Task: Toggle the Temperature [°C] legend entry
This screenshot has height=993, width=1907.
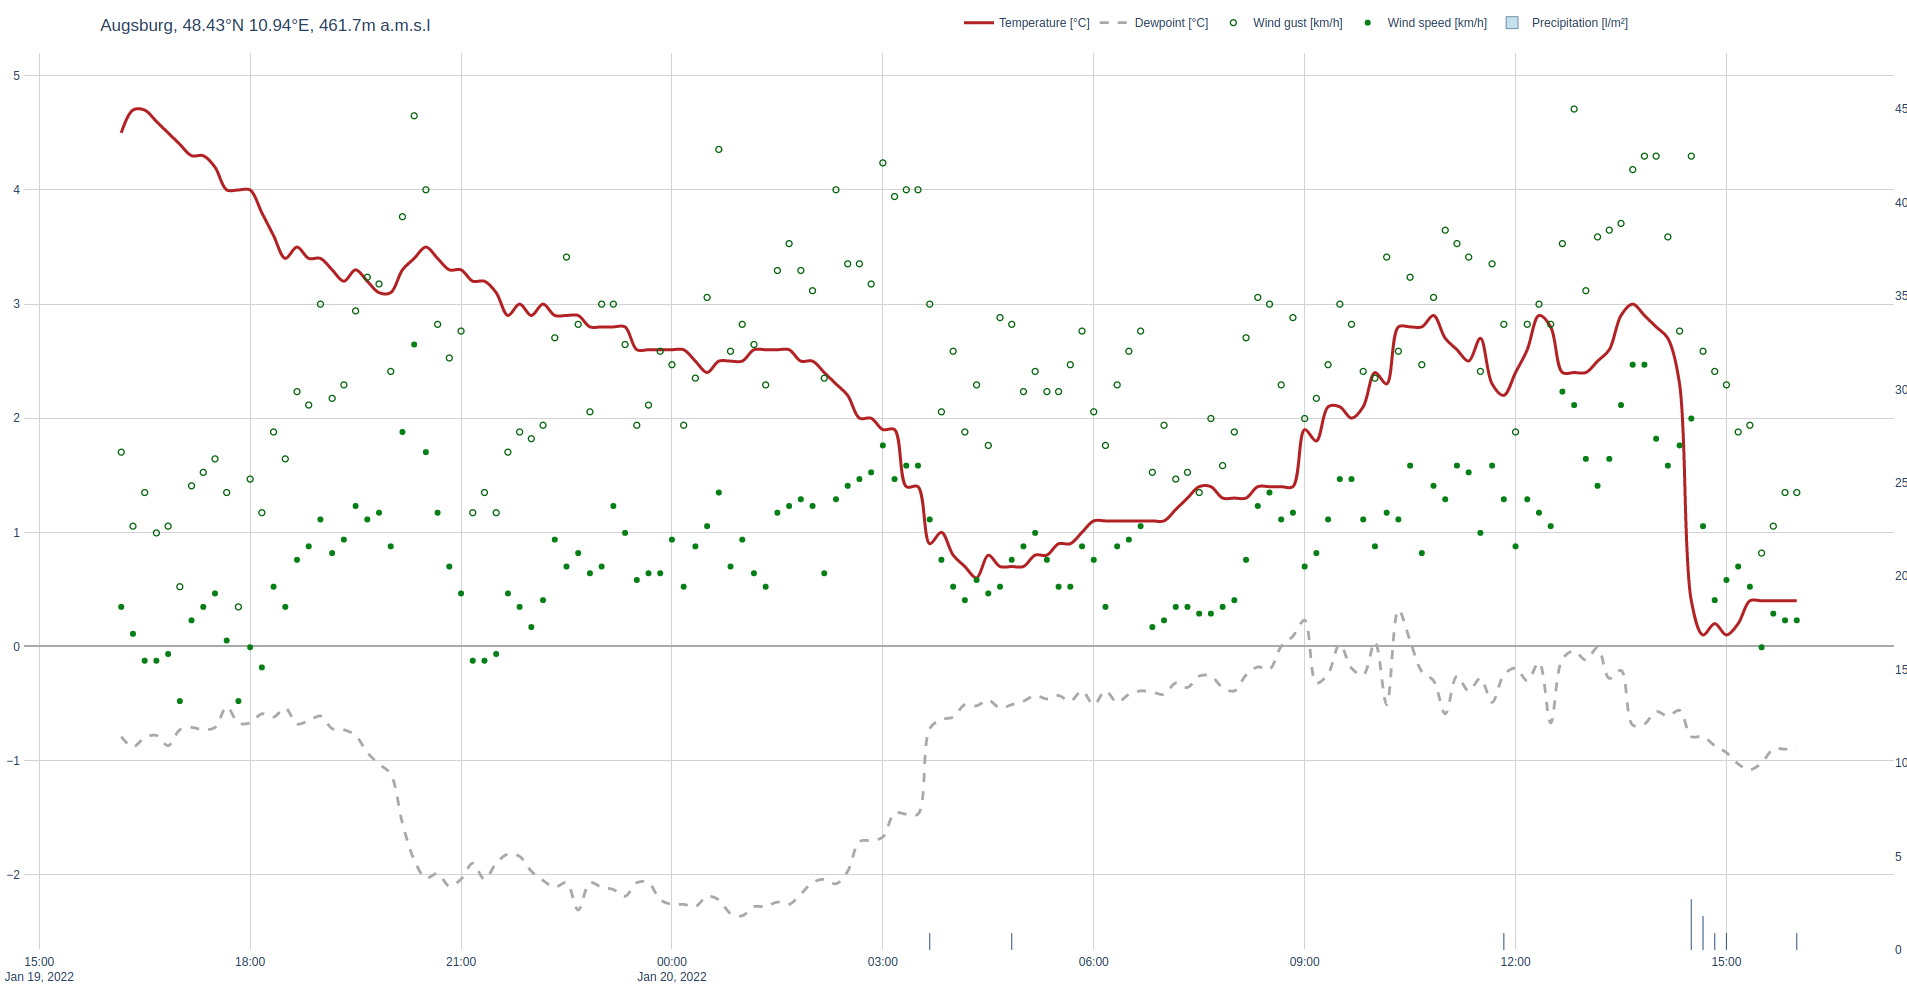Action: click(x=1026, y=23)
